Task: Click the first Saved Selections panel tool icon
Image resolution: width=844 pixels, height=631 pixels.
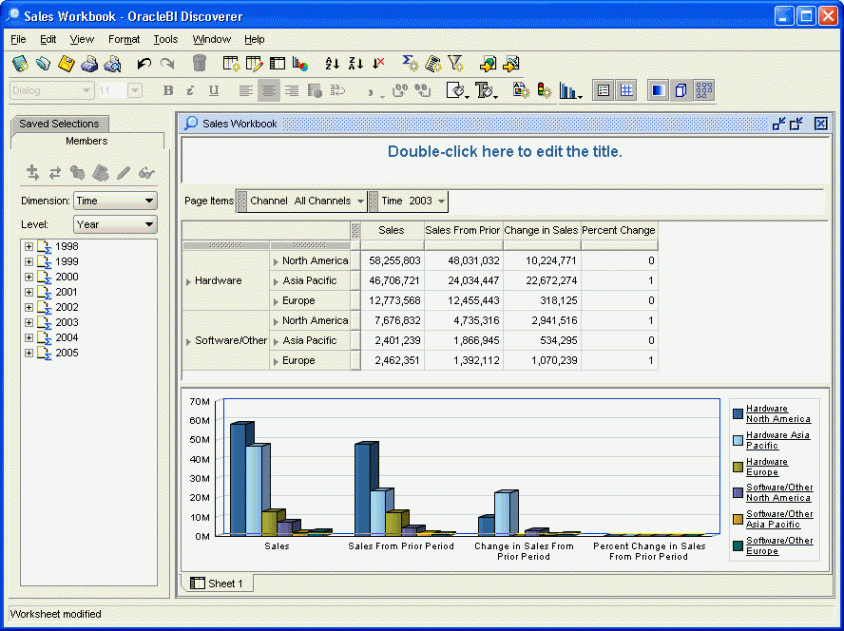Action: [x=32, y=173]
